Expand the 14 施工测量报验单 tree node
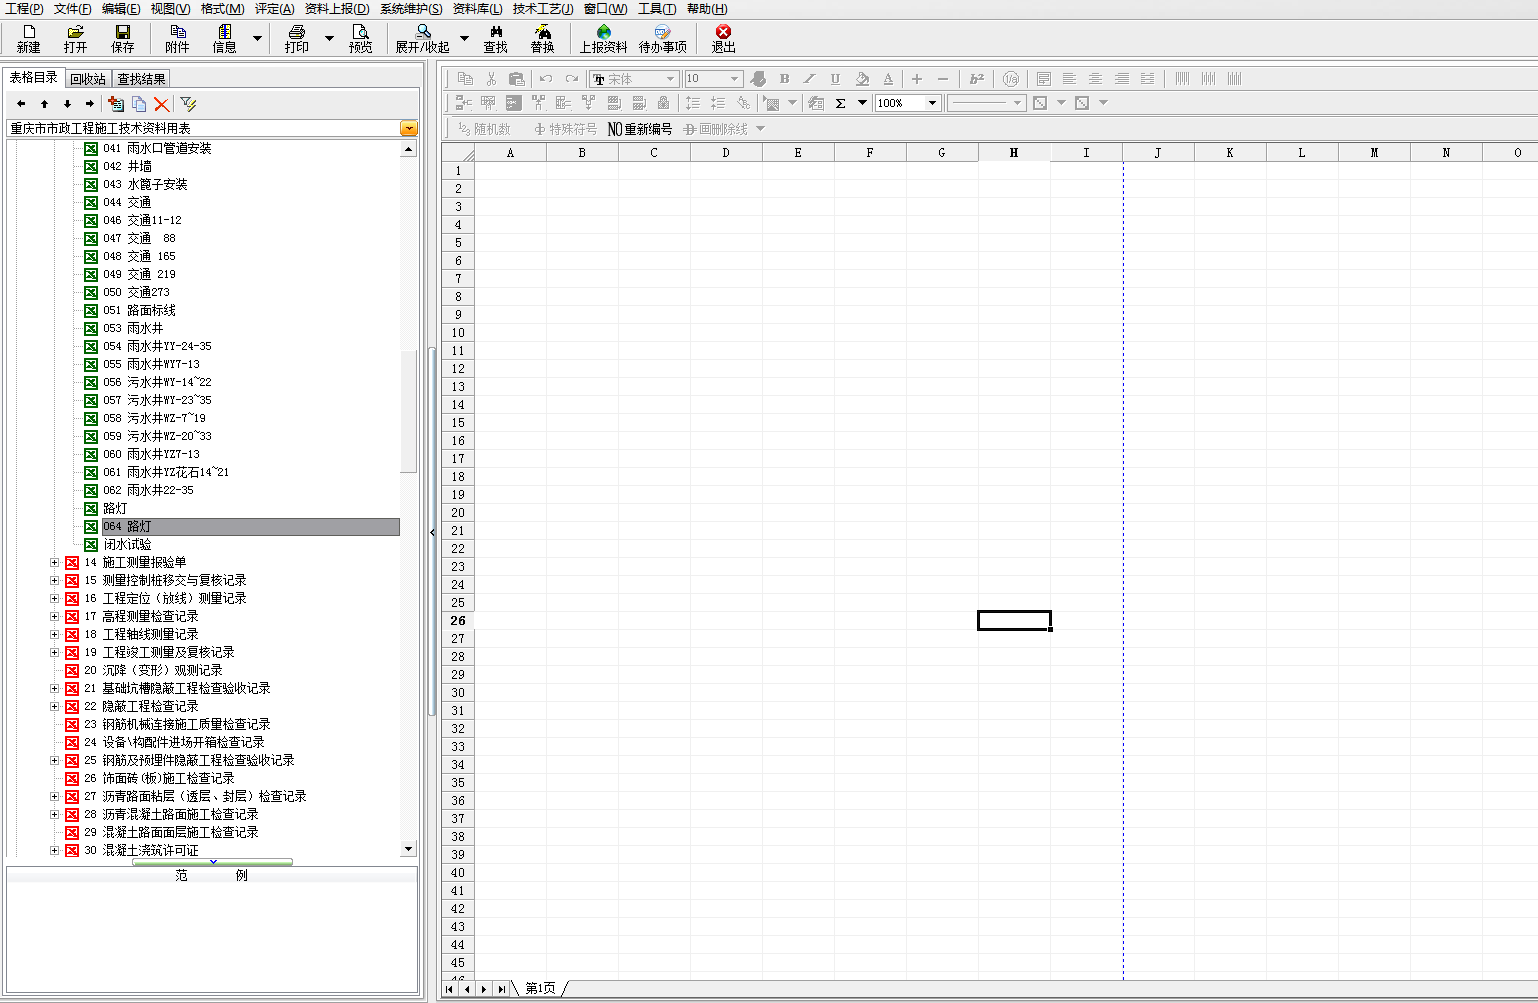The width and height of the screenshot is (1538, 1003). tap(55, 563)
